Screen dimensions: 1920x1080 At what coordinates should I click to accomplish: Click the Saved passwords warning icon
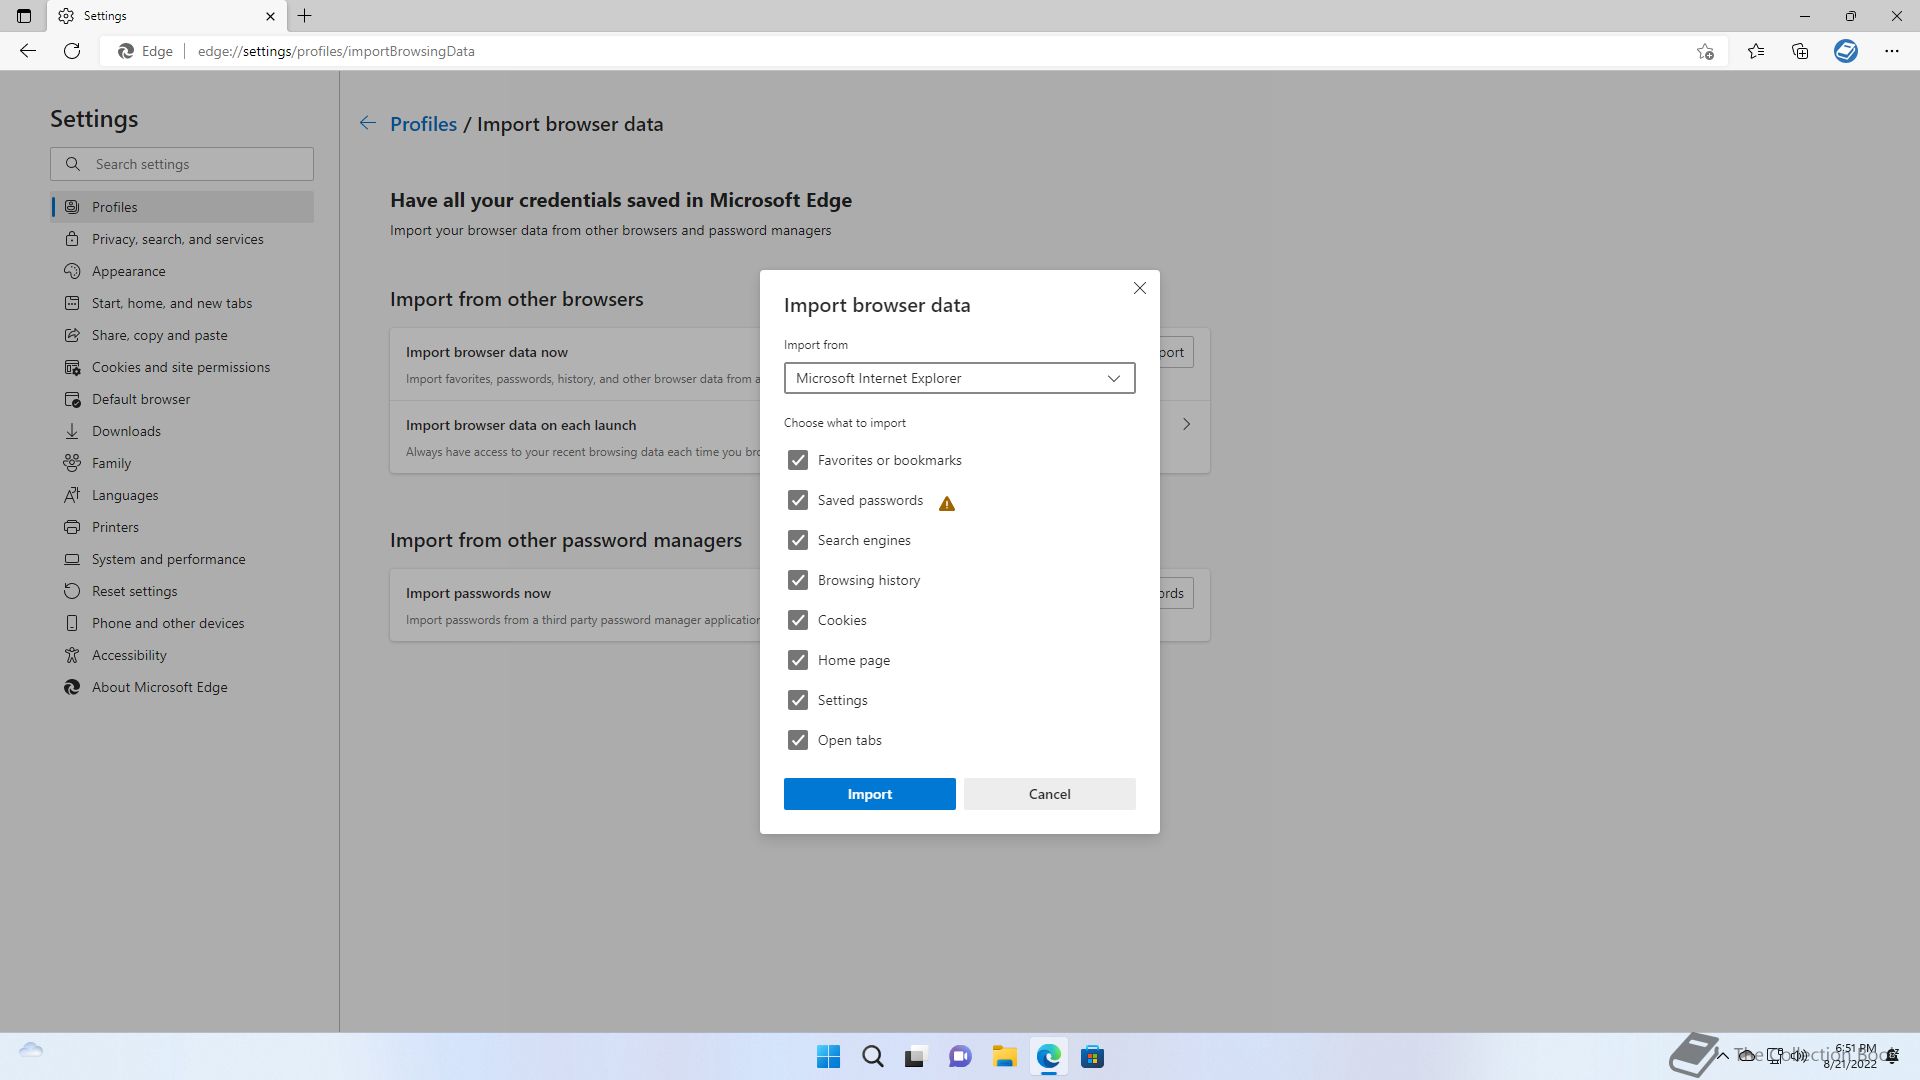[x=947, y=504]
